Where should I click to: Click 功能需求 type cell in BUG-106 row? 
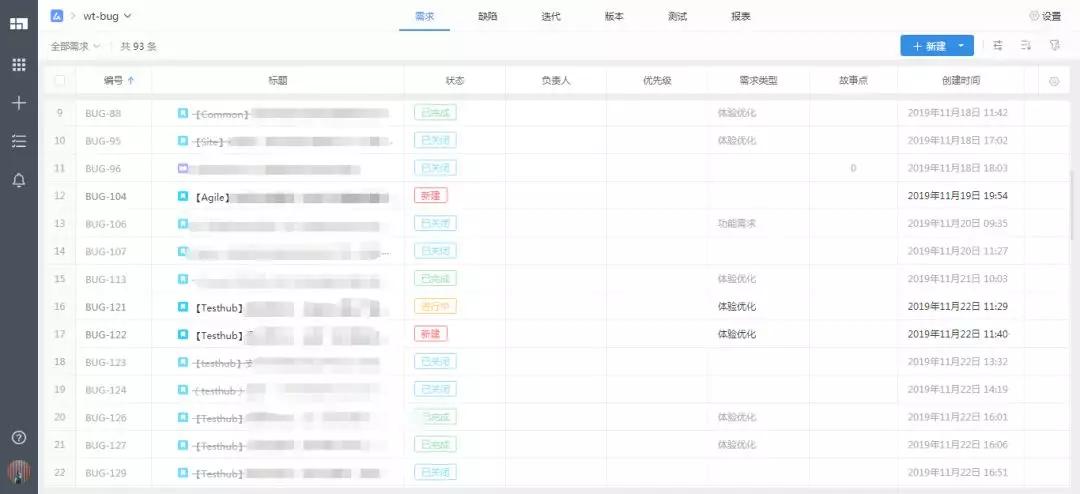[737, 223]
